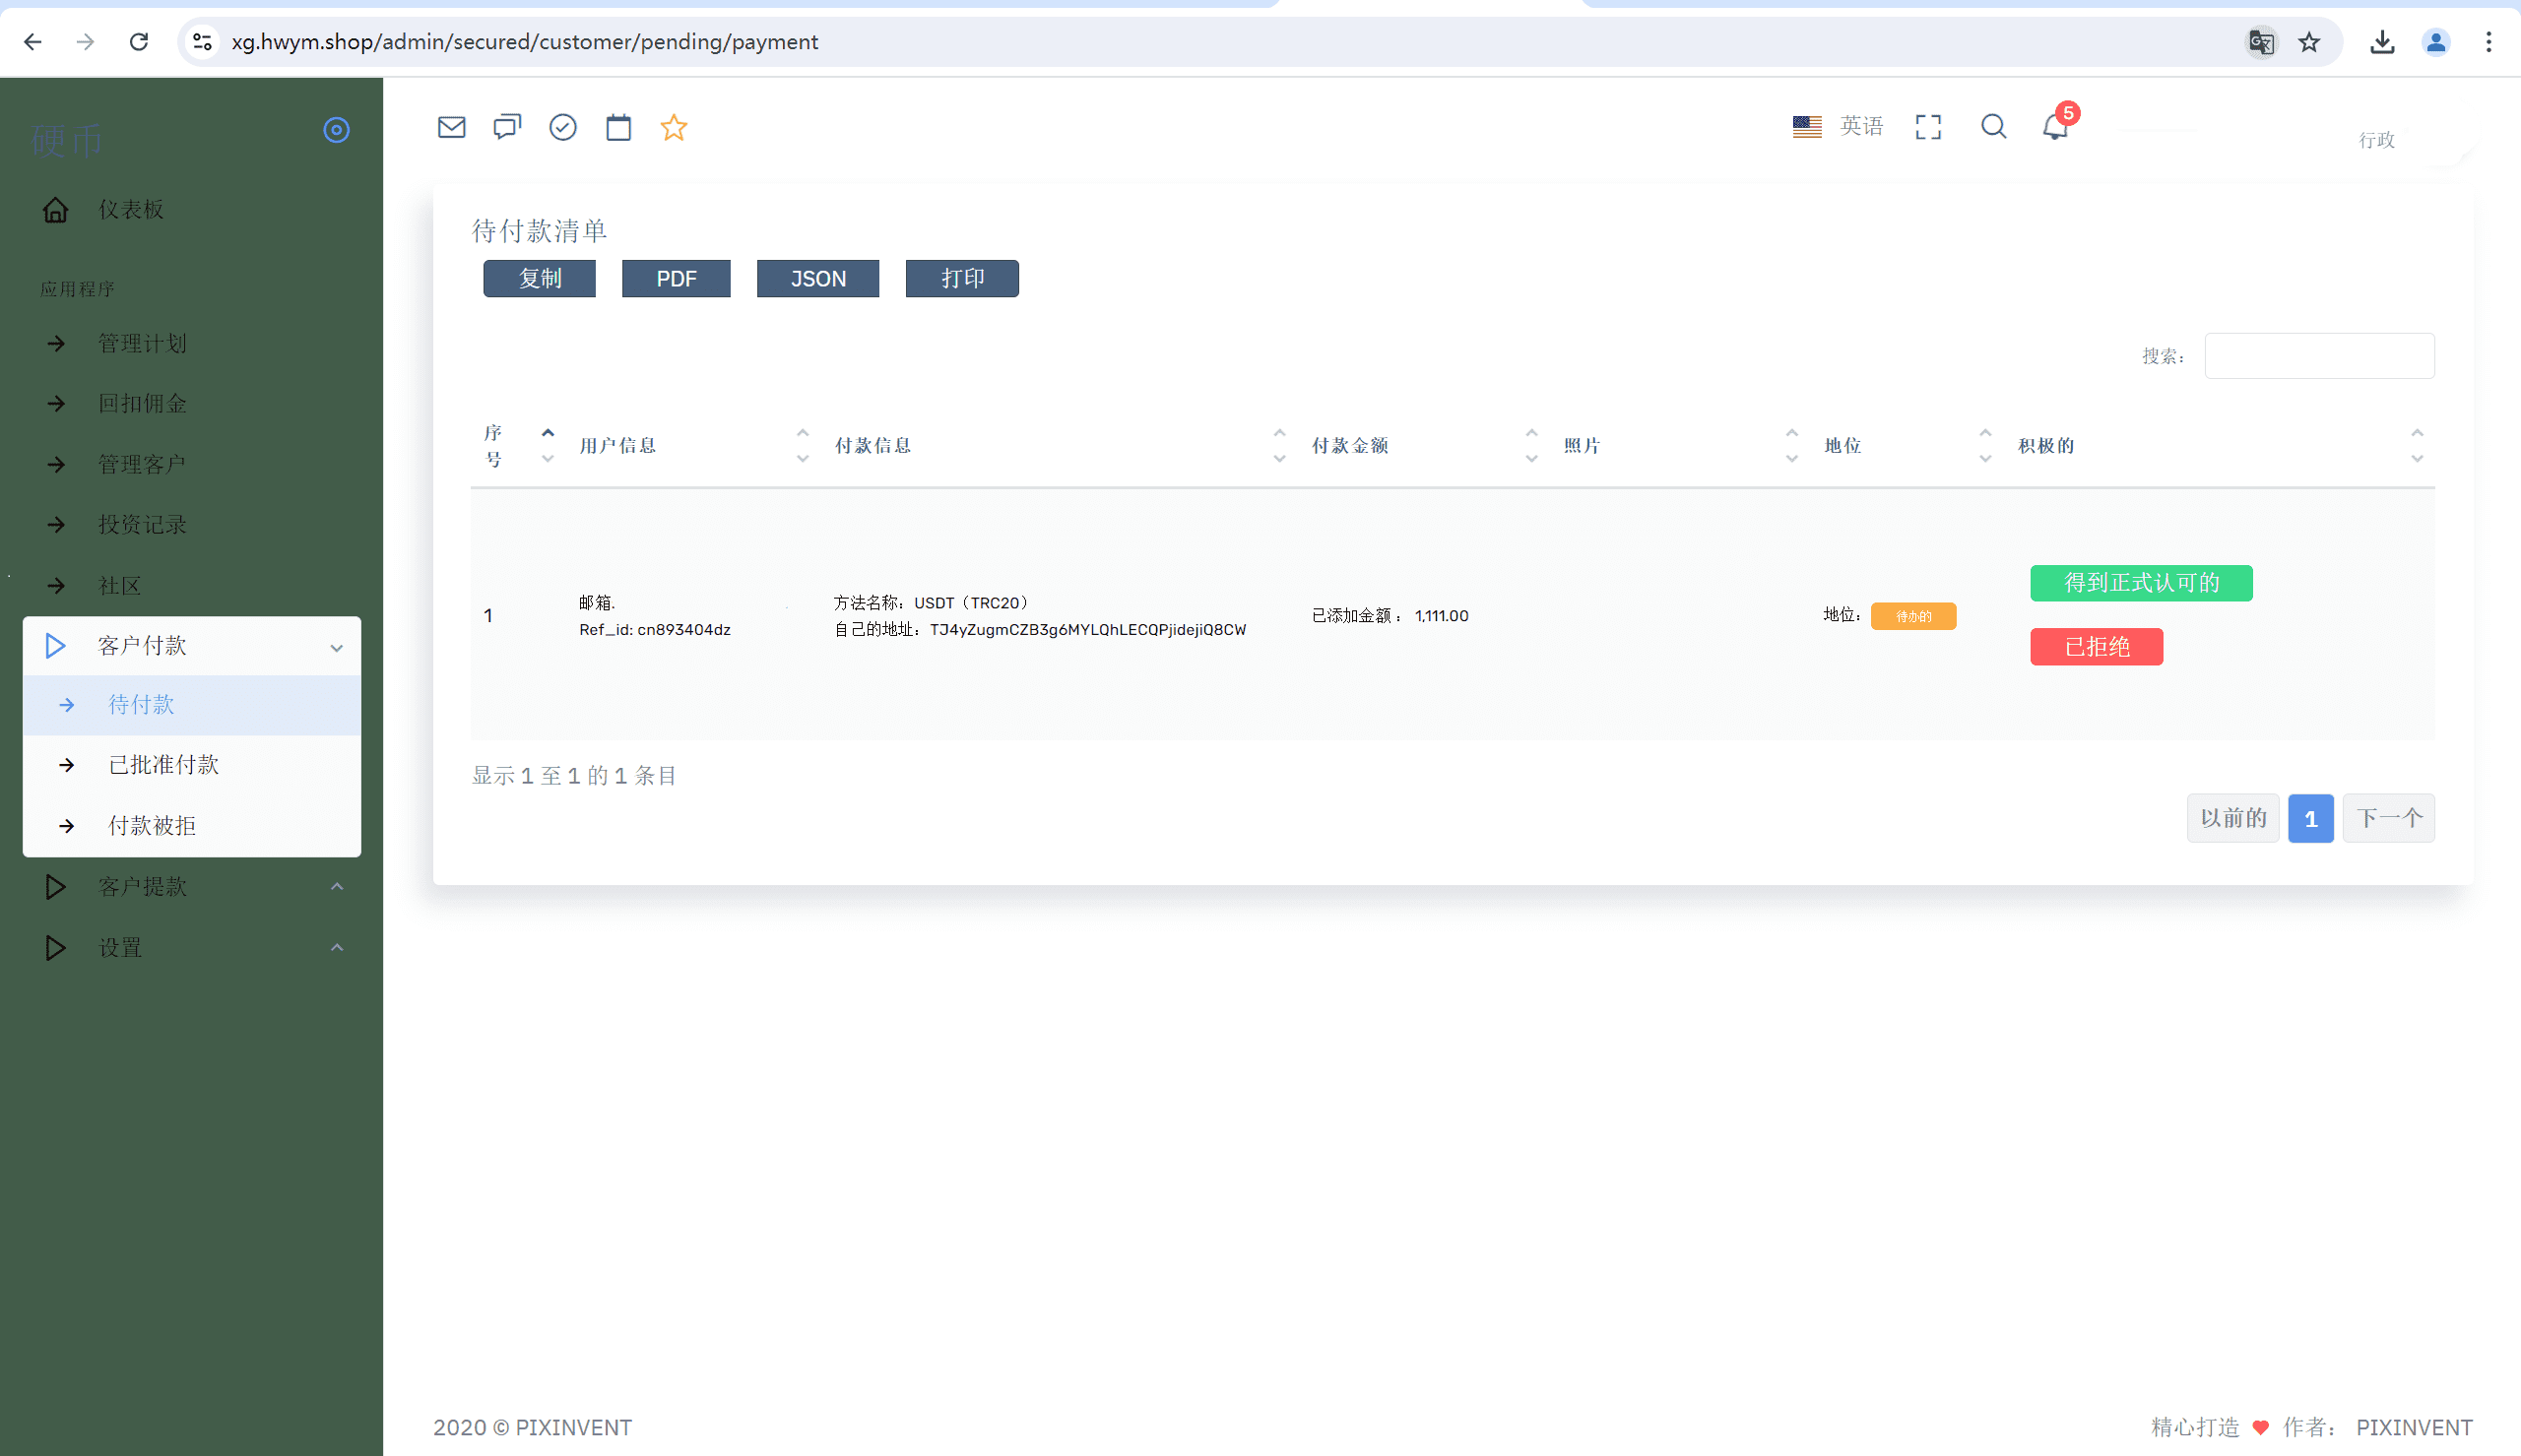The image size is (2521, 1456).
Task: Click the 以前的 previous page button
Action: click(x=2233, y=818)
